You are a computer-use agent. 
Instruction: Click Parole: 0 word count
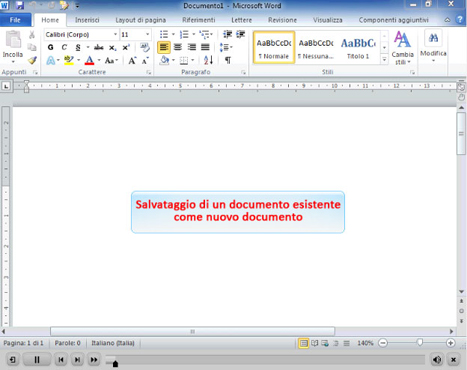(x=68, y=343)
